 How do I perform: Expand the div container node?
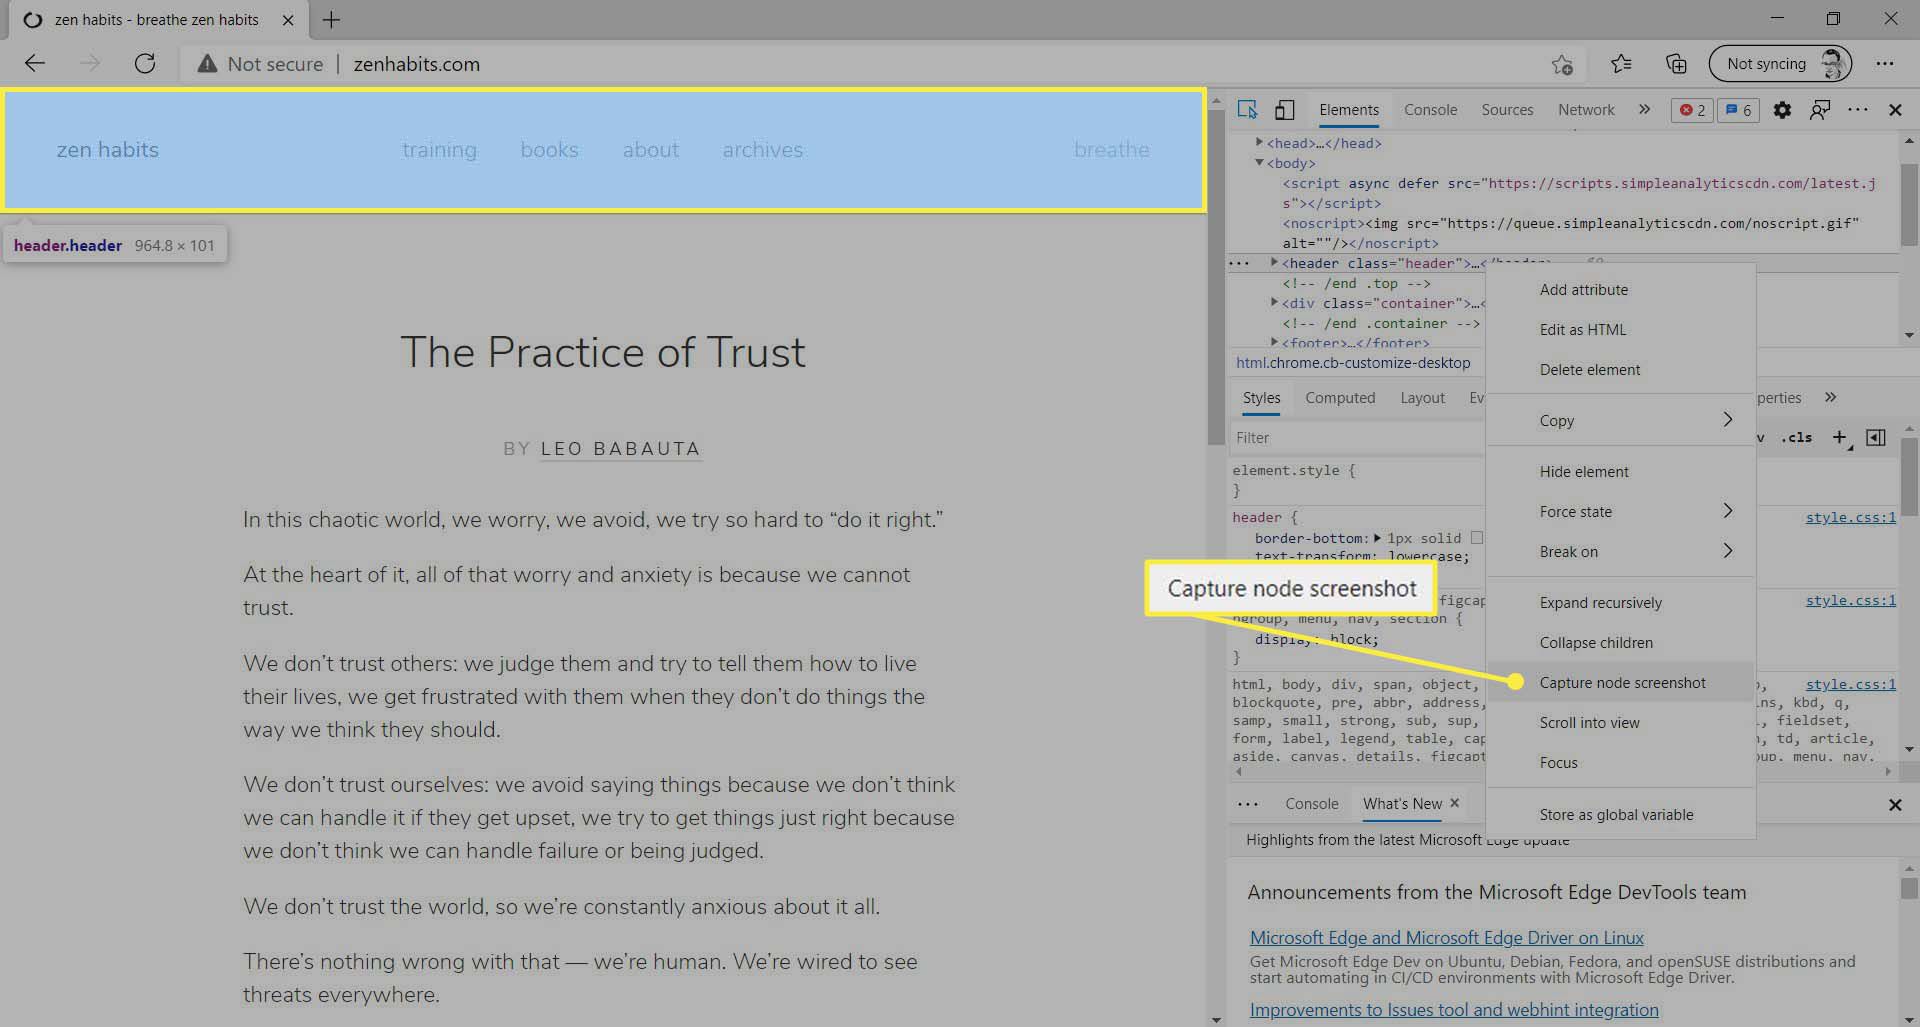click(x=1275, y=302)
